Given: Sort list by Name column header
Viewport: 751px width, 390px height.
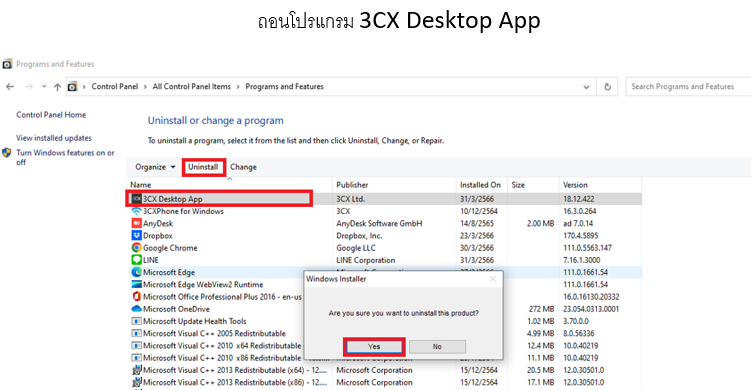Looking at the screenshot, I should (x=230, y=185).
